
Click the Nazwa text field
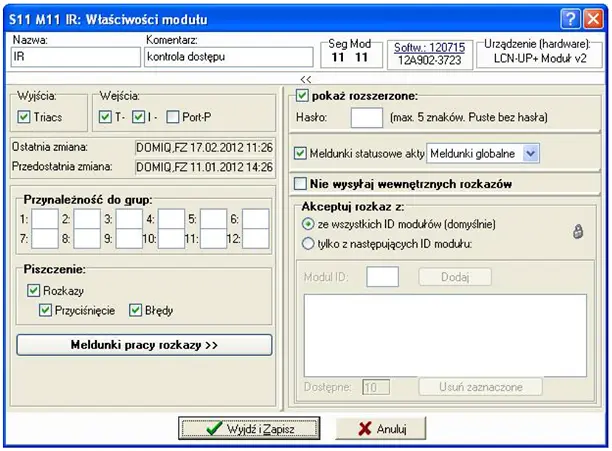[x=72, y=57]
